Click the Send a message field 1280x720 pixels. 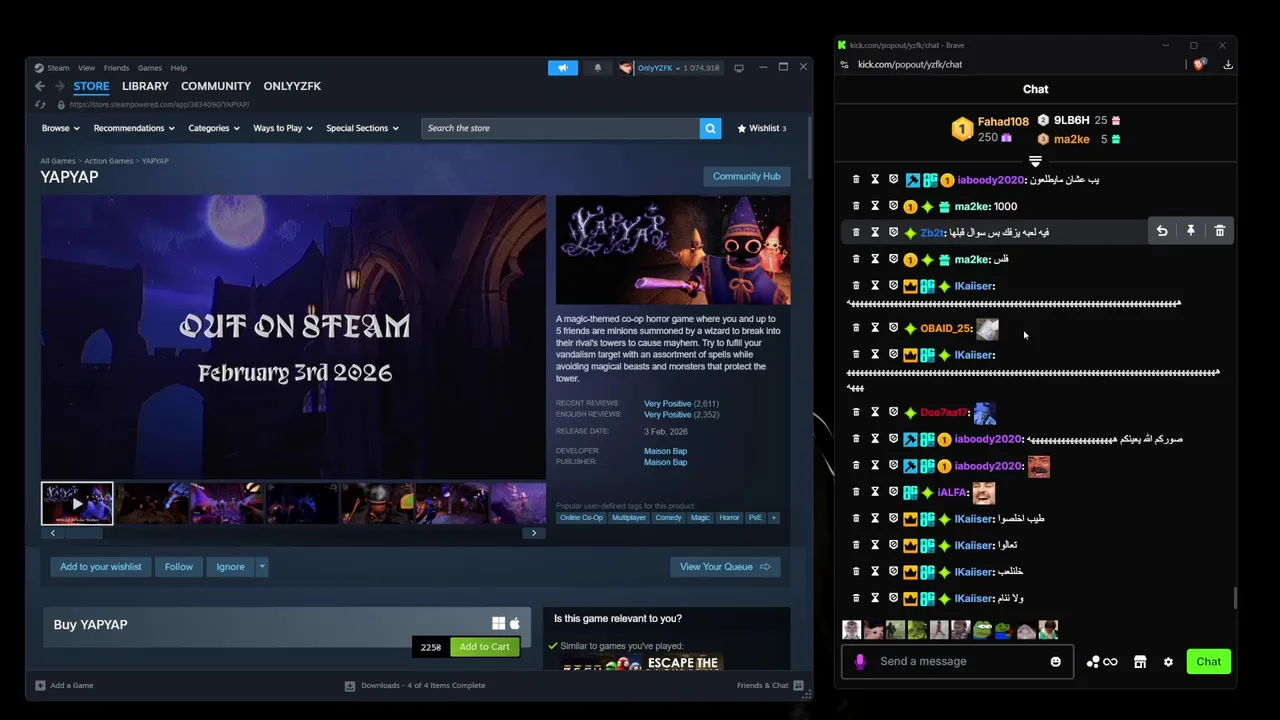[957, 661]
